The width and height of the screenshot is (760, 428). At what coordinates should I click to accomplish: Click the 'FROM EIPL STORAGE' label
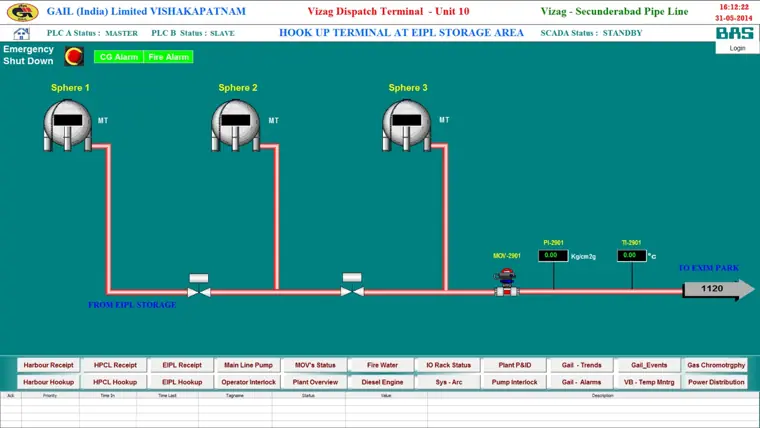(132, 305)
